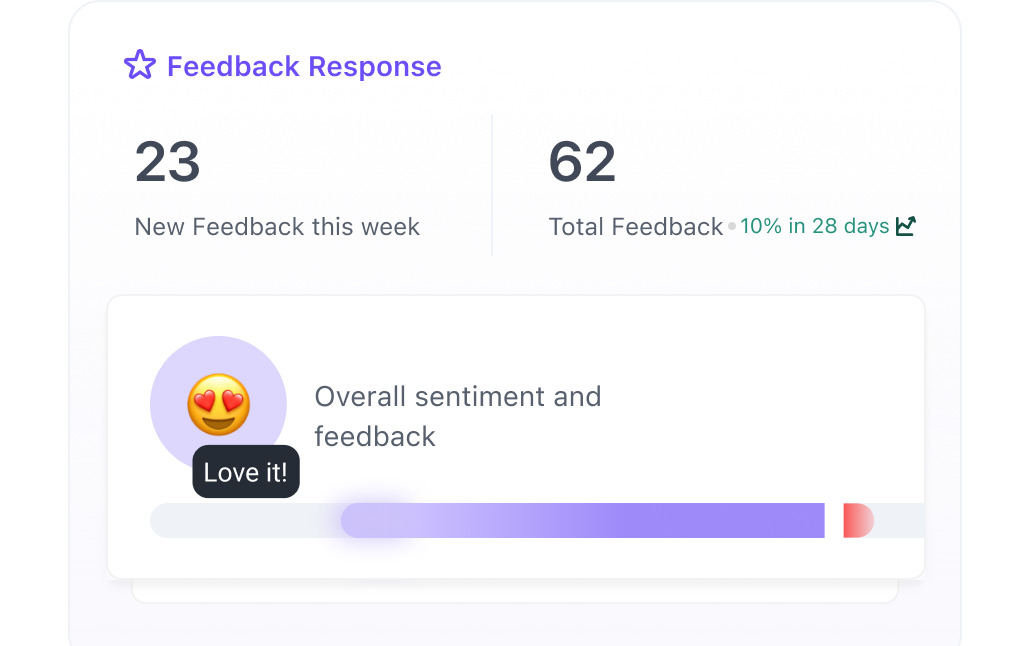
Task: Click the glowing start of the purple bar
Action: [x=370, y=520]
